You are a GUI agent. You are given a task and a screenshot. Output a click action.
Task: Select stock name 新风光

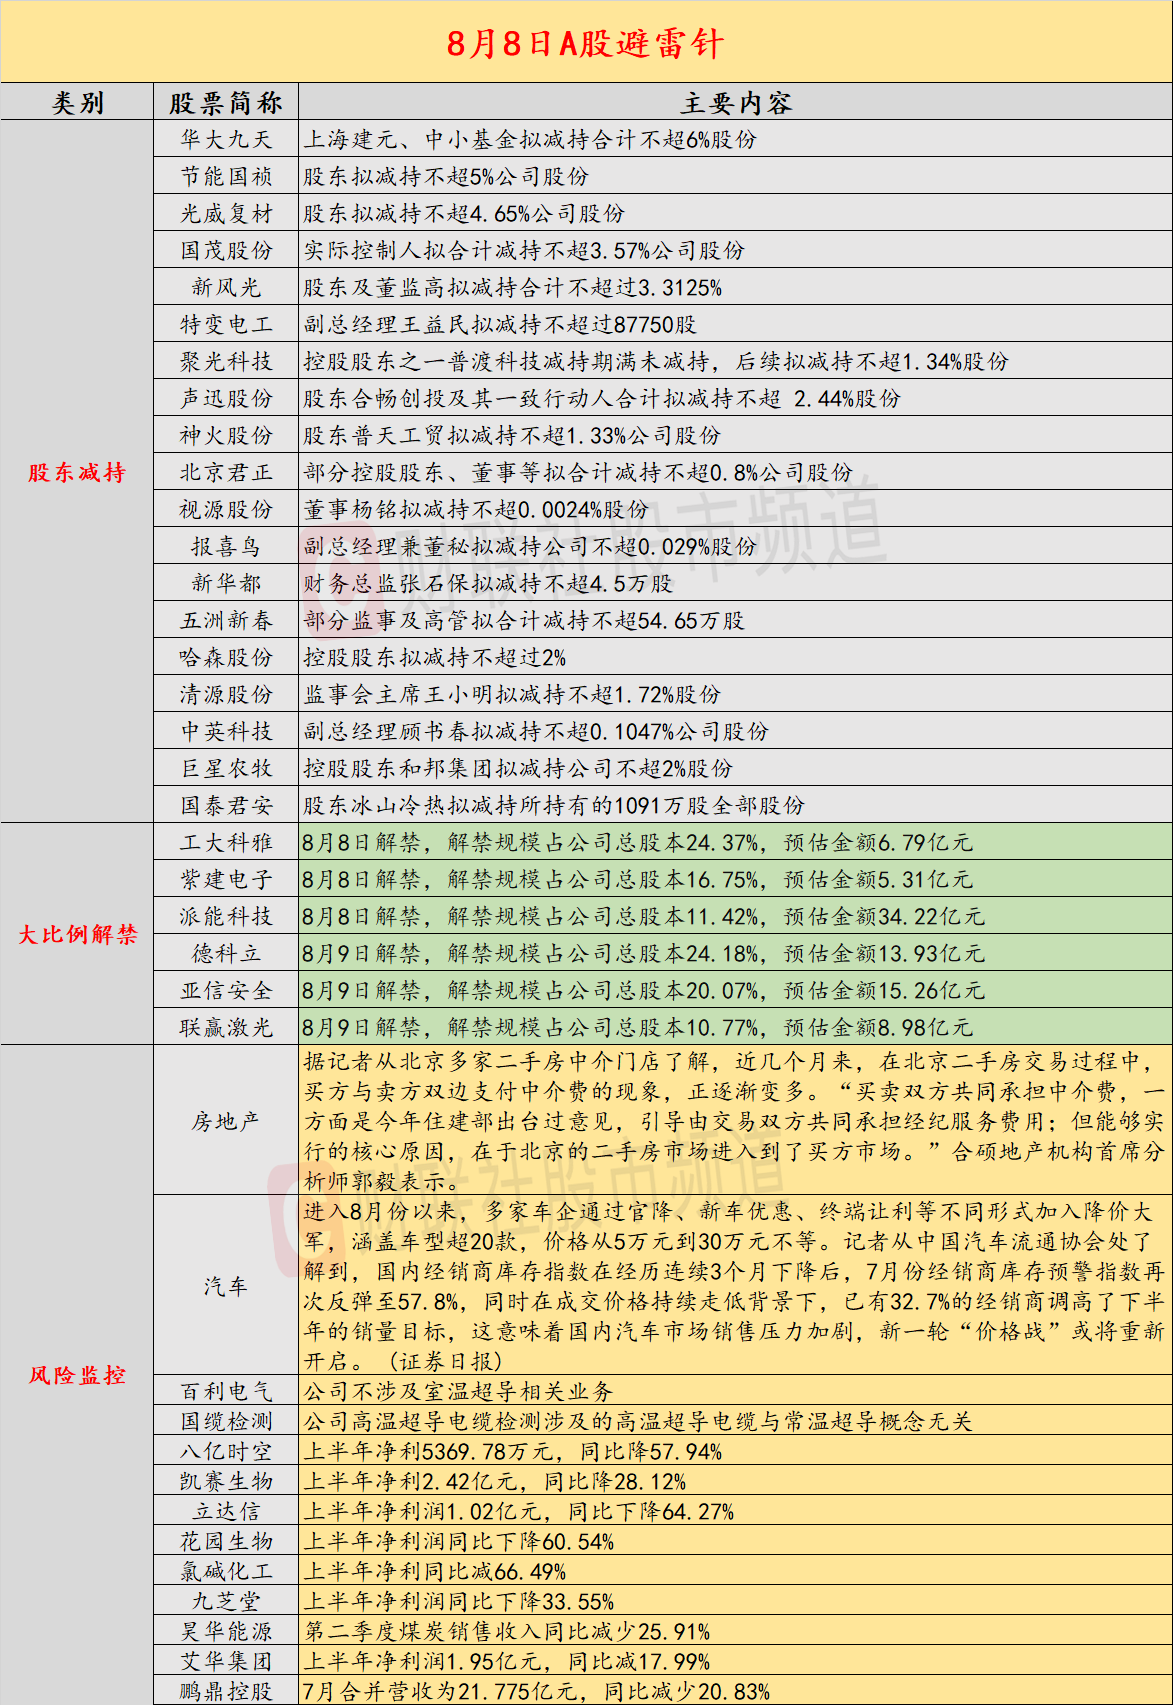pyautogui.click(x=226, y=287)
